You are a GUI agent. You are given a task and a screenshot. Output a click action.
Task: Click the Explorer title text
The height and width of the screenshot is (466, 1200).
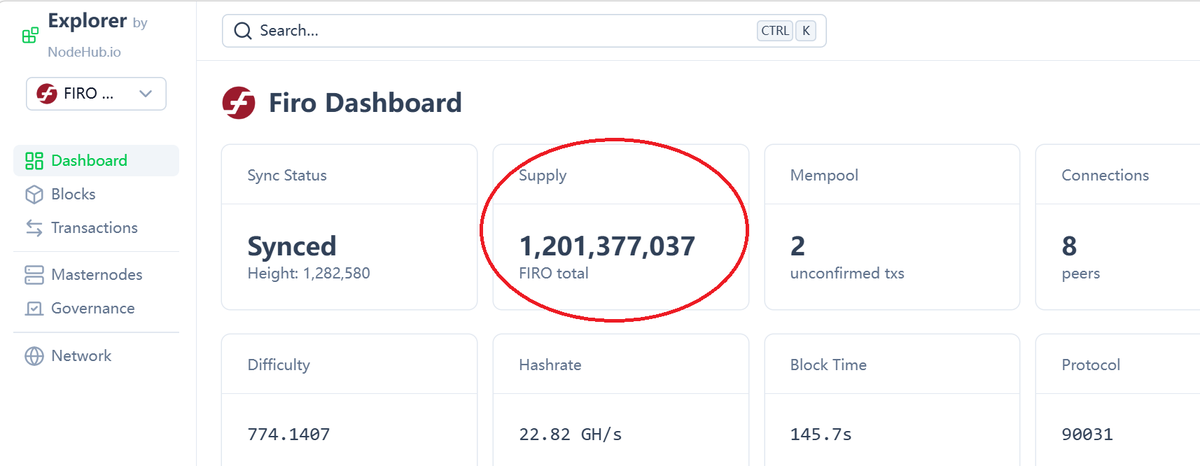(x=88, y=20)
